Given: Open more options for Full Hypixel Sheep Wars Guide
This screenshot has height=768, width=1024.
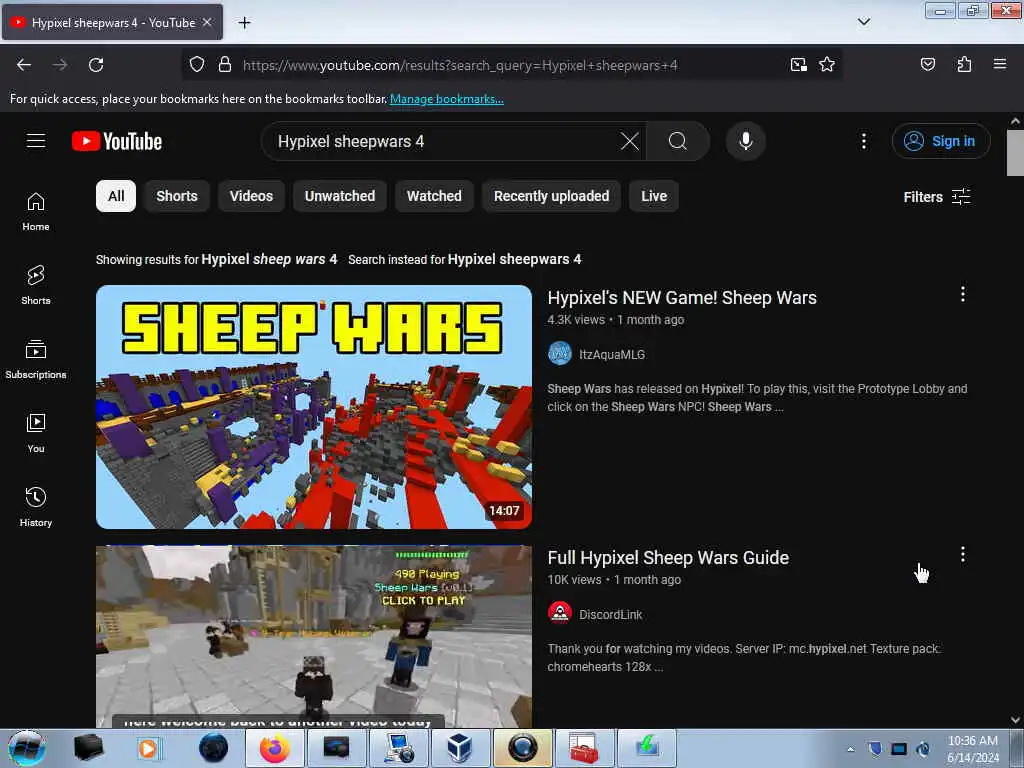Looking at the screenshot, I should click(963, 554).
